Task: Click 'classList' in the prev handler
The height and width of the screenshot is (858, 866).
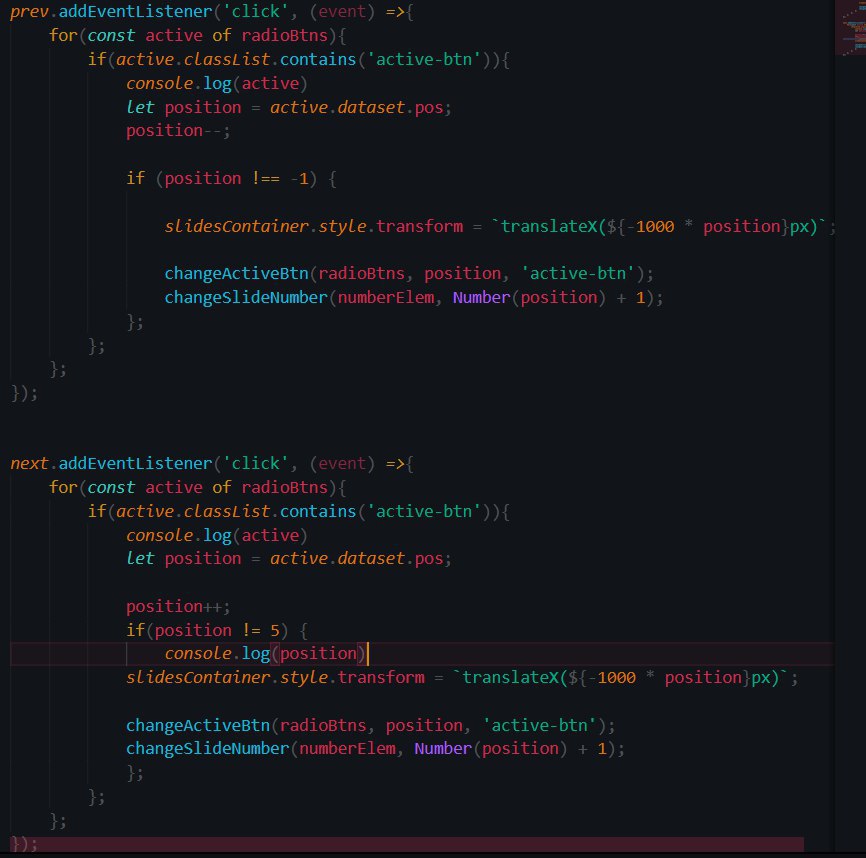Action: 226,59
